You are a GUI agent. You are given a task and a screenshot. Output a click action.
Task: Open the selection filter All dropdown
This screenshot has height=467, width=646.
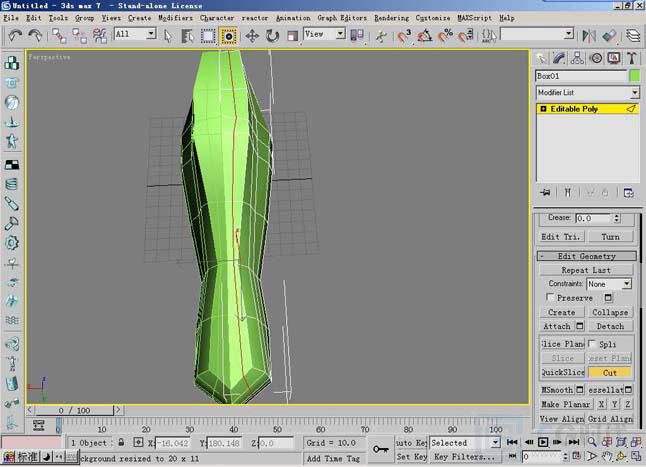[x=135, y=34]
